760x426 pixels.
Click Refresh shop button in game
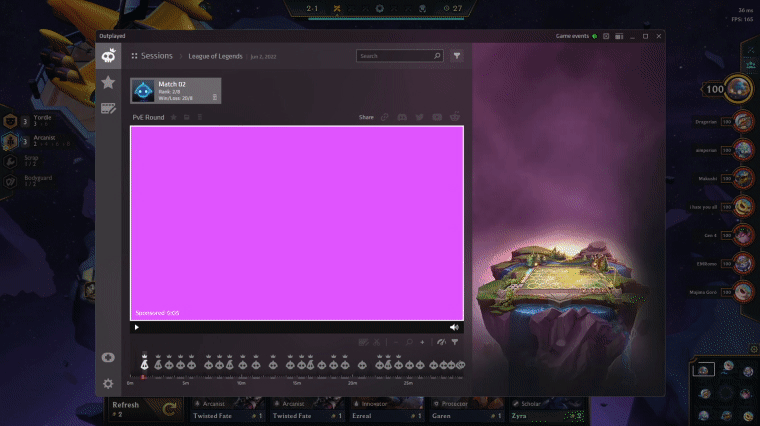(x=145, y=410)
